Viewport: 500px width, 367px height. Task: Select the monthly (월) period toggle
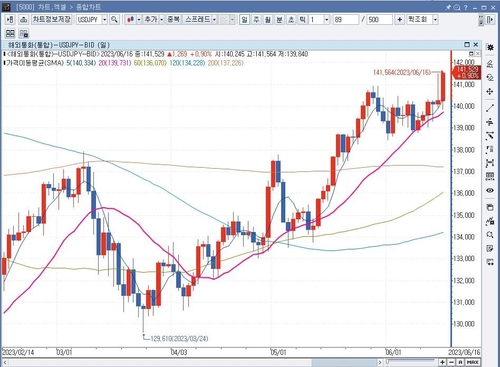coord(268,20)
